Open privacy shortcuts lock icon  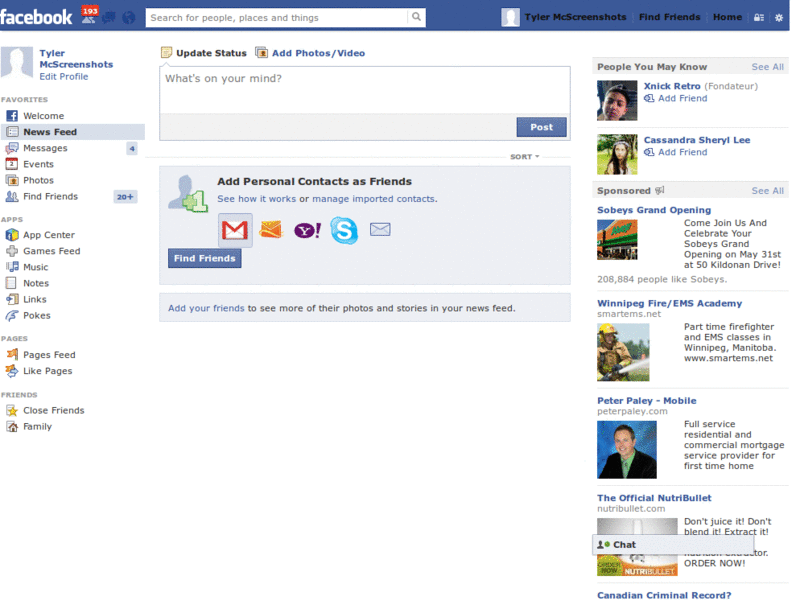pyautogui.click(x=759, y=17)
